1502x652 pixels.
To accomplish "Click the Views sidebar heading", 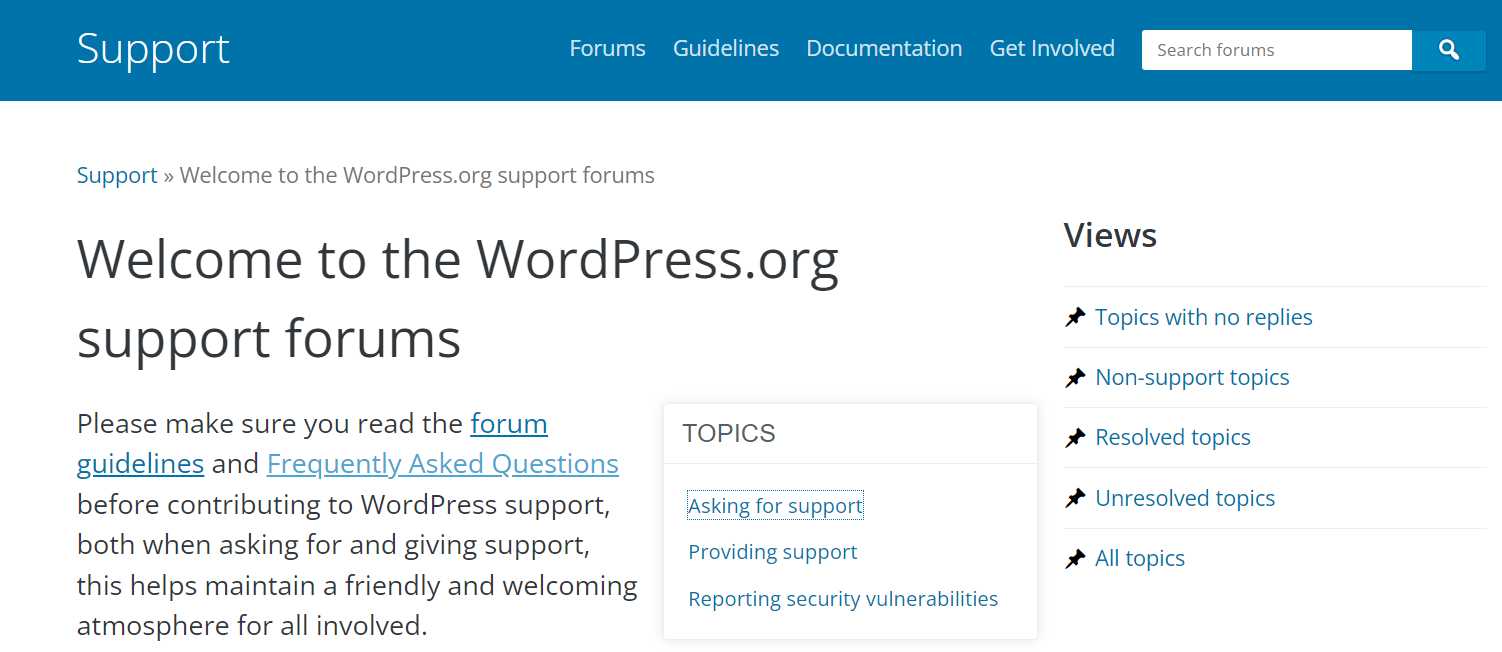I will pos(1110,235).
